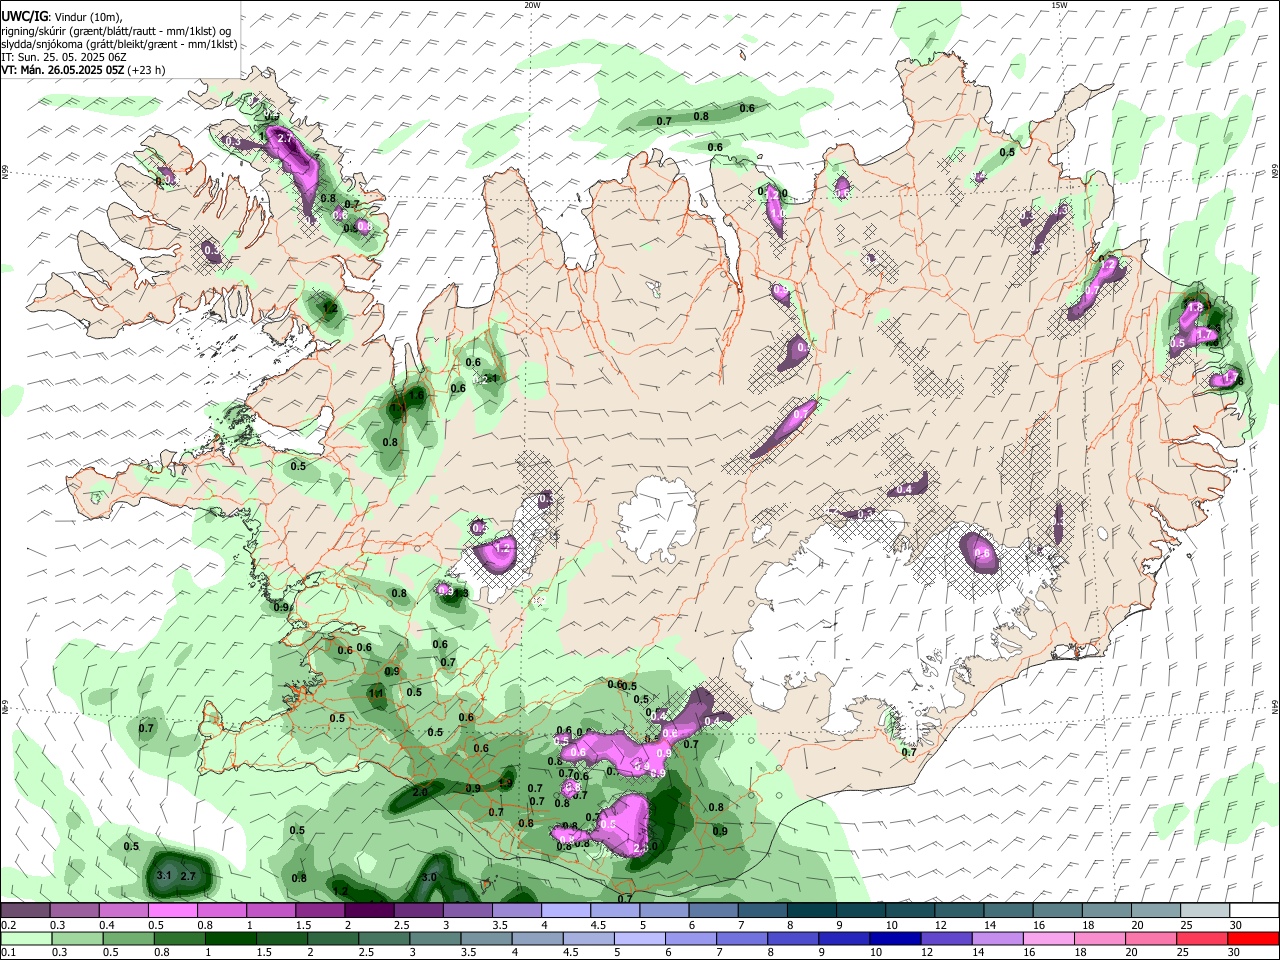Image resolution: width=1280 pixels, height=960 pixels.
Task: Click the orchid snow swatch labeled 0.4
Action: 123,911
